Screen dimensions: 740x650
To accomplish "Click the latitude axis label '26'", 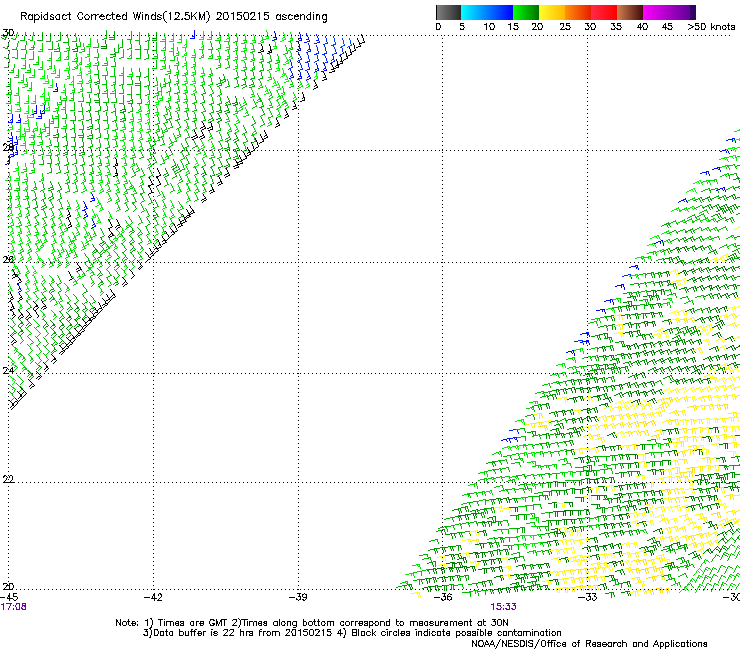I will coord(8,260).
